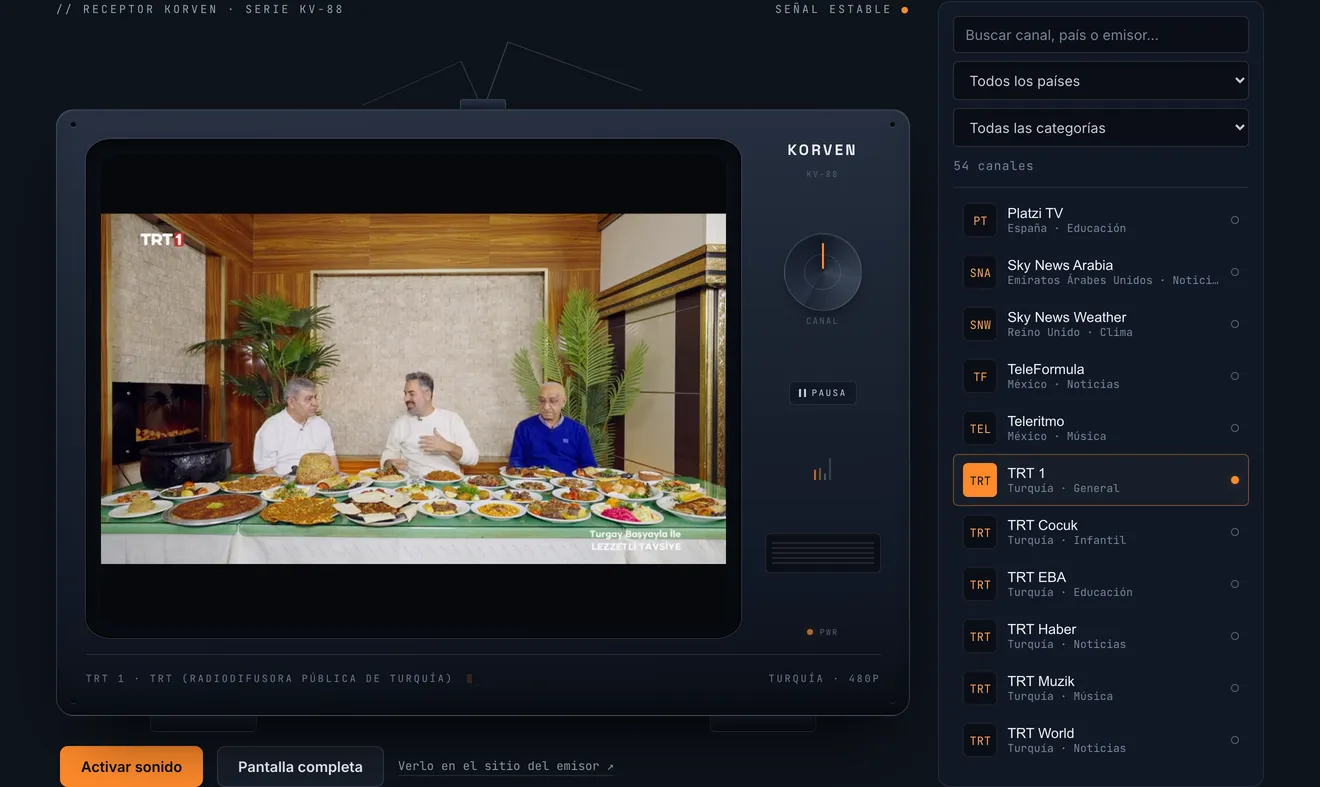Click the Buscar canal search field
The image size is (1320, 787).
(x=1101, y=35)
